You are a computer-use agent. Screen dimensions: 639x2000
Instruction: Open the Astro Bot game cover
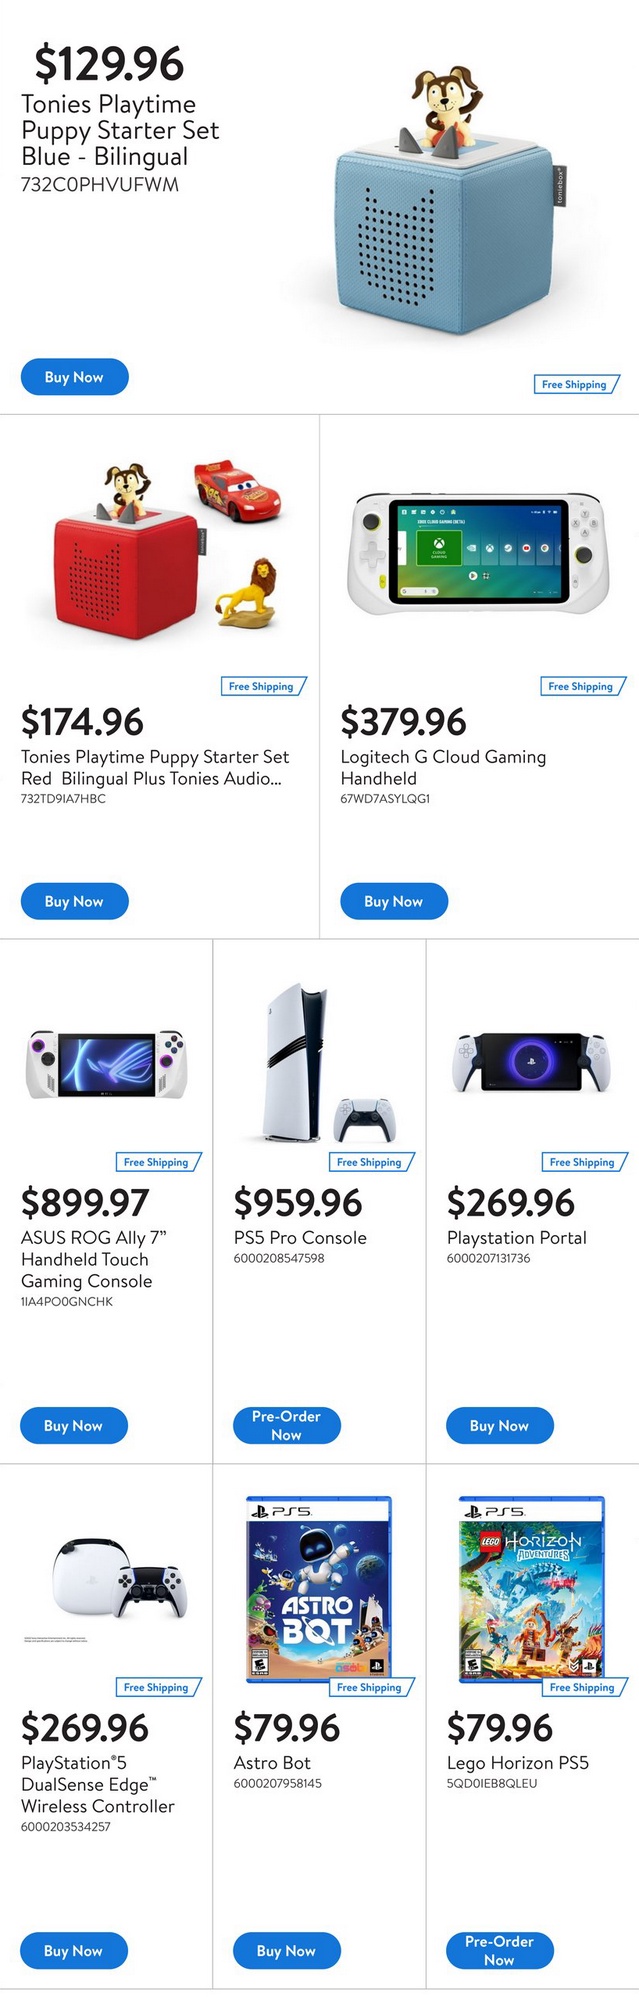[x=318, y=1588]
